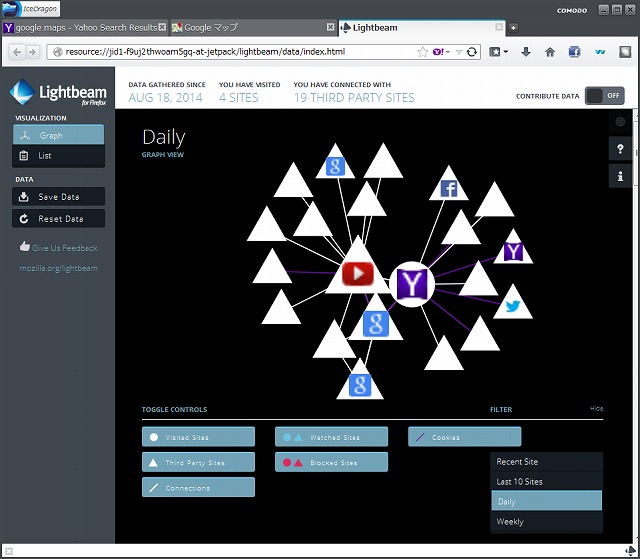Viewport: 640px width, 559px height.
Task: Hide the toggle controls panel
Action: (596, 408)
